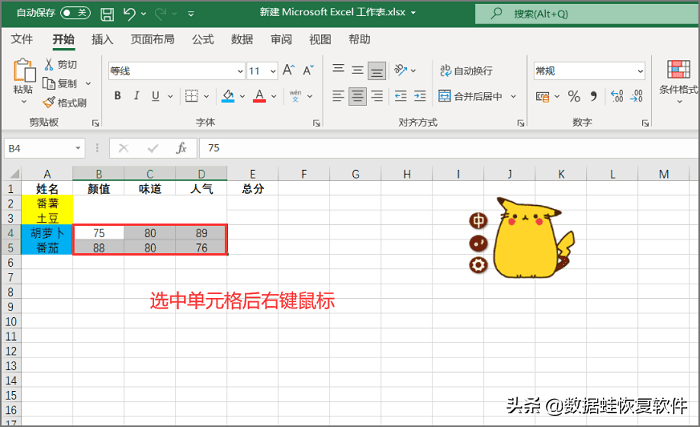Open the fill color dropdown arrow
Screen dimensions: 700x427
242,96
